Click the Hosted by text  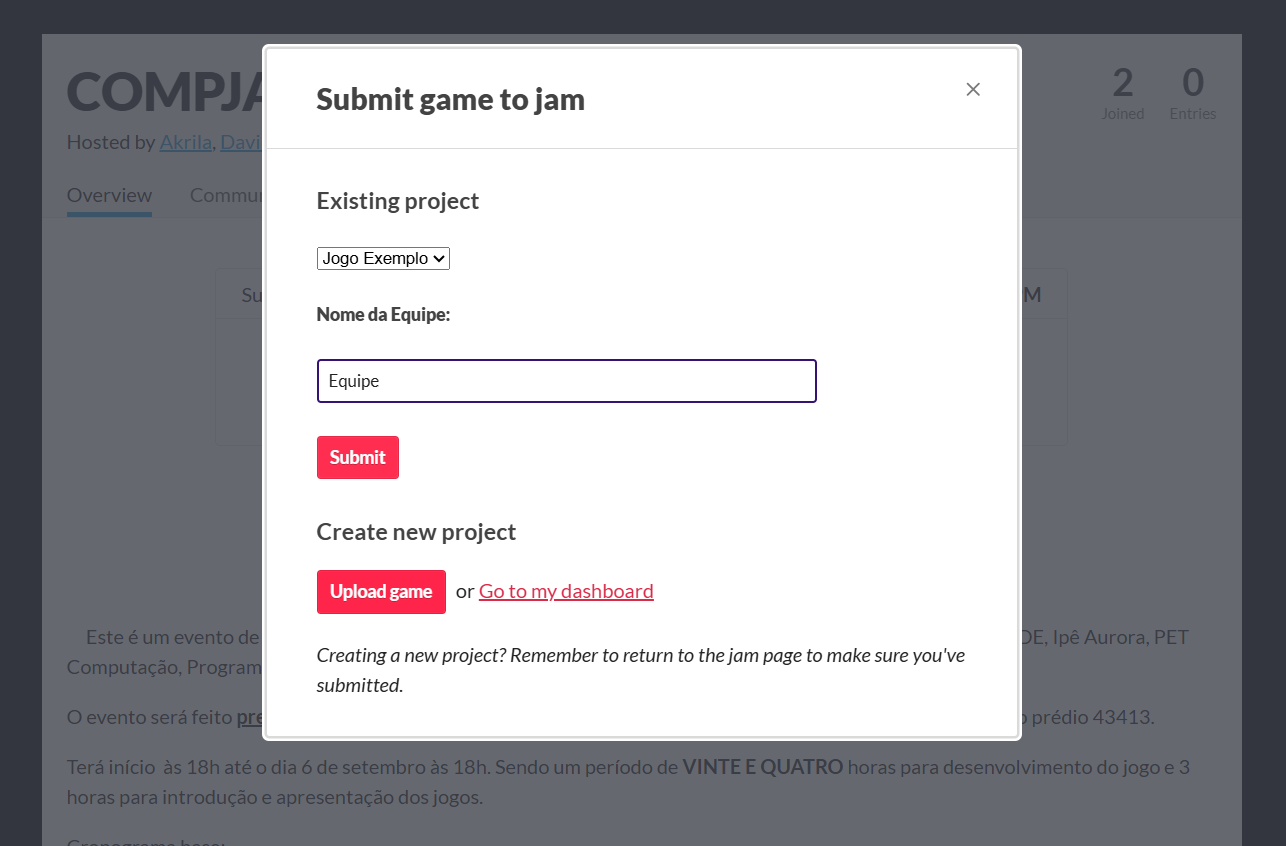pos(110,142)
